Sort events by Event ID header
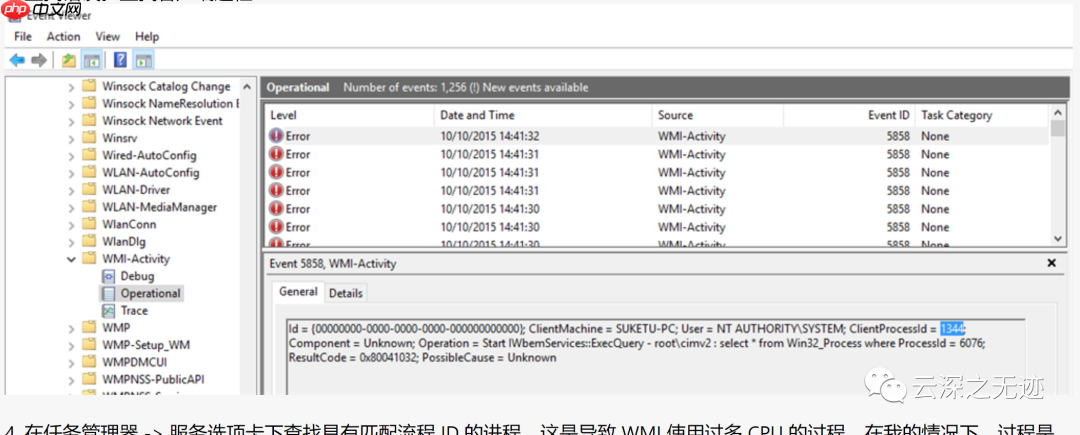Viewport: 1080px width, 435px height. tap(849, 116)
